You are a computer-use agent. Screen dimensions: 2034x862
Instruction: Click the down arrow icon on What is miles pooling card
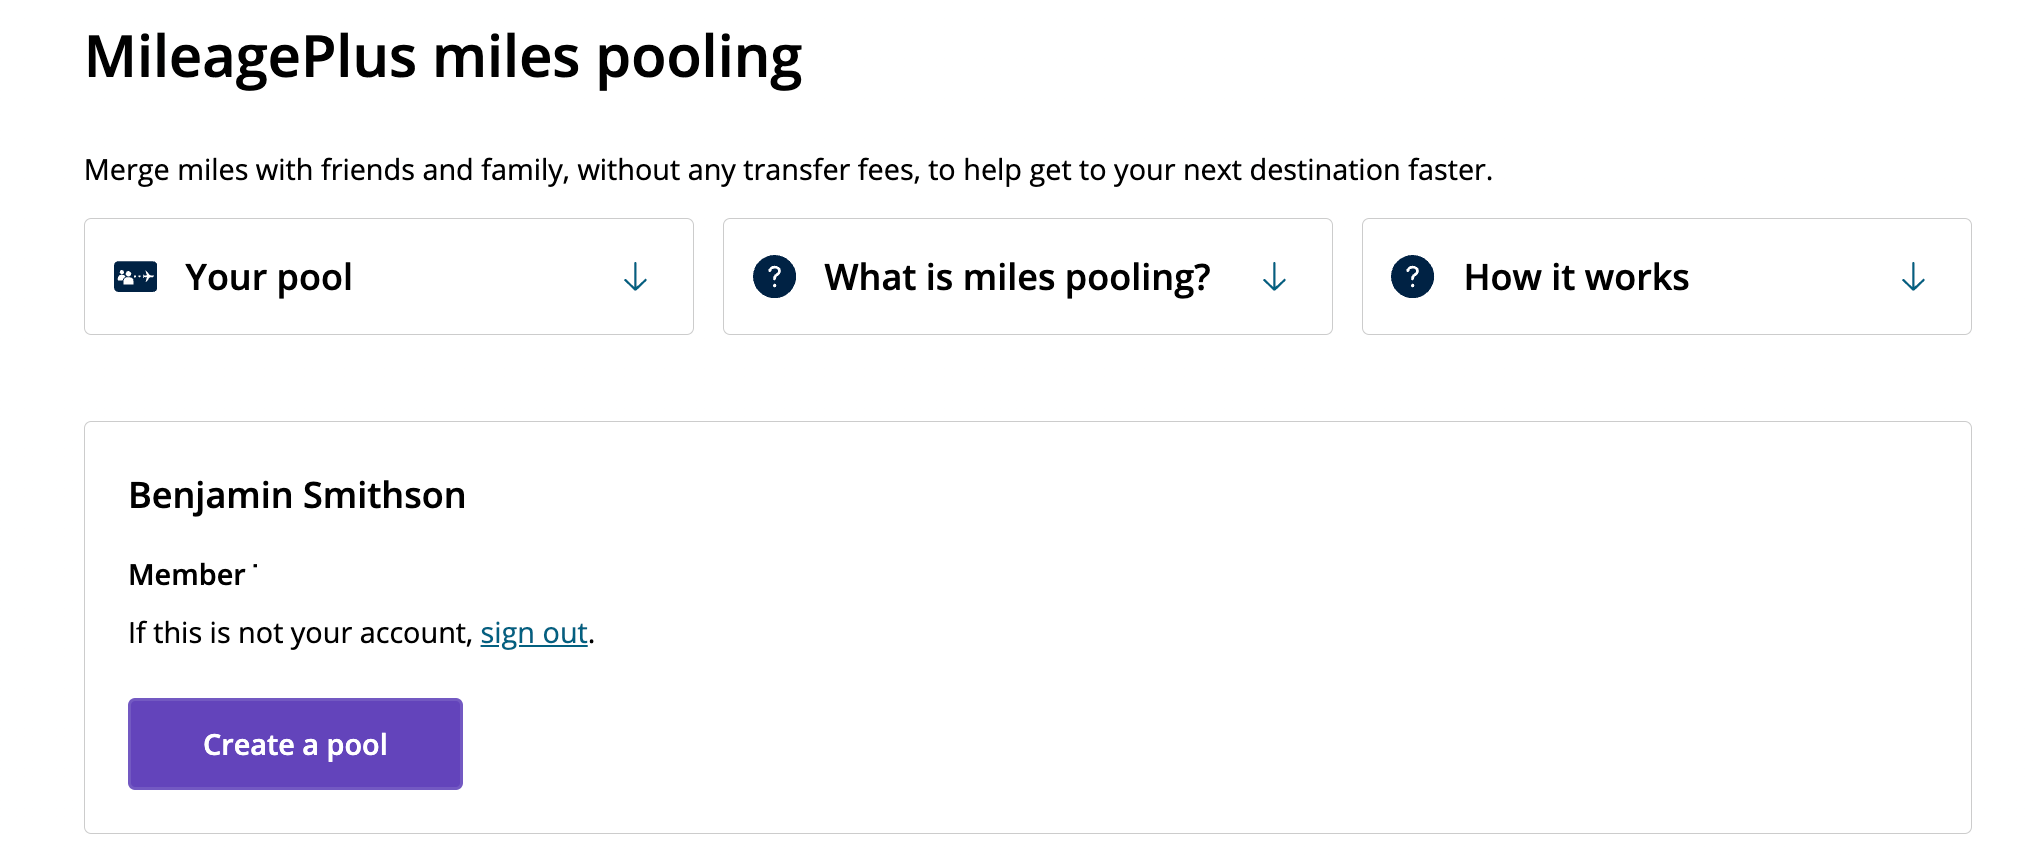click(1275, 277)
